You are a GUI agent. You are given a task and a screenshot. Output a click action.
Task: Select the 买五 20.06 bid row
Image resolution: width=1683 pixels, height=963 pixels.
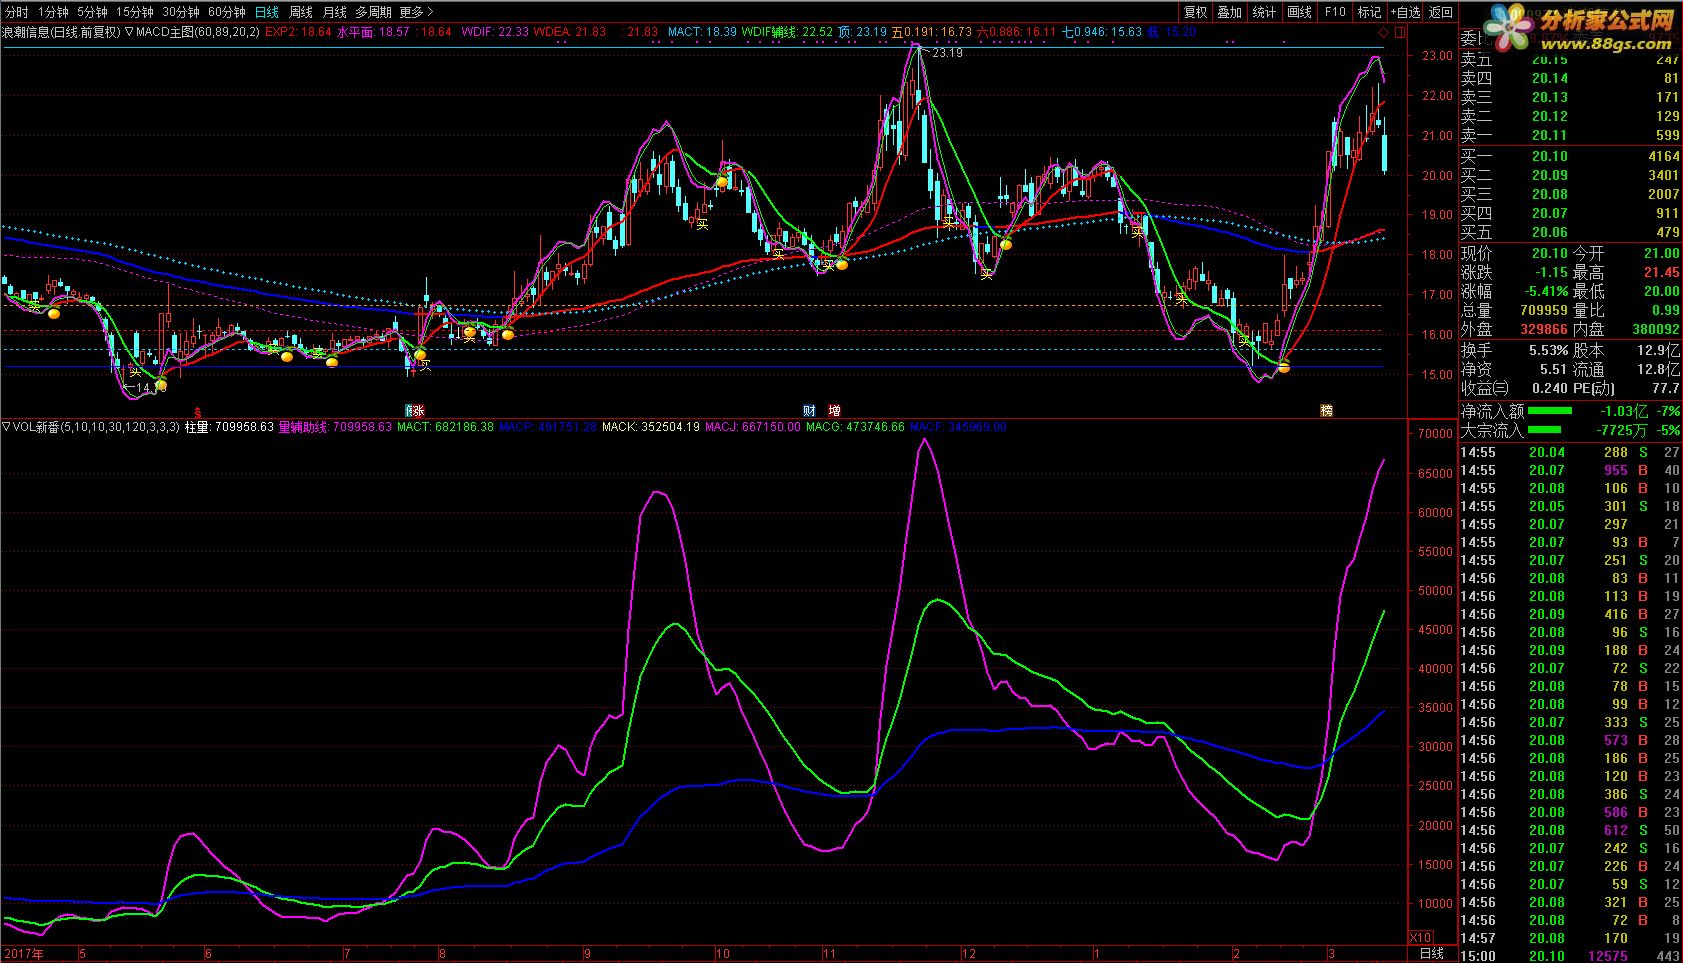(1571, 232)
